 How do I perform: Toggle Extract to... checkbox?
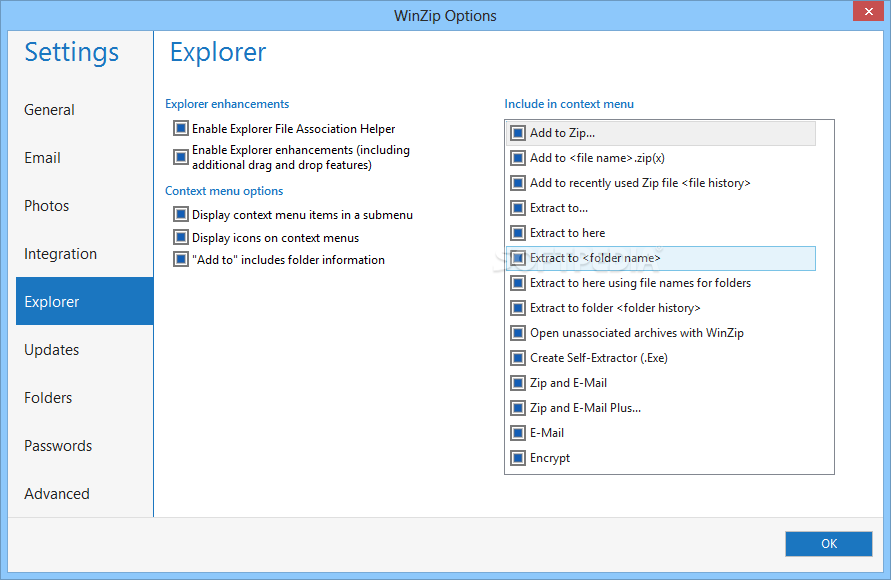point(518,208)
